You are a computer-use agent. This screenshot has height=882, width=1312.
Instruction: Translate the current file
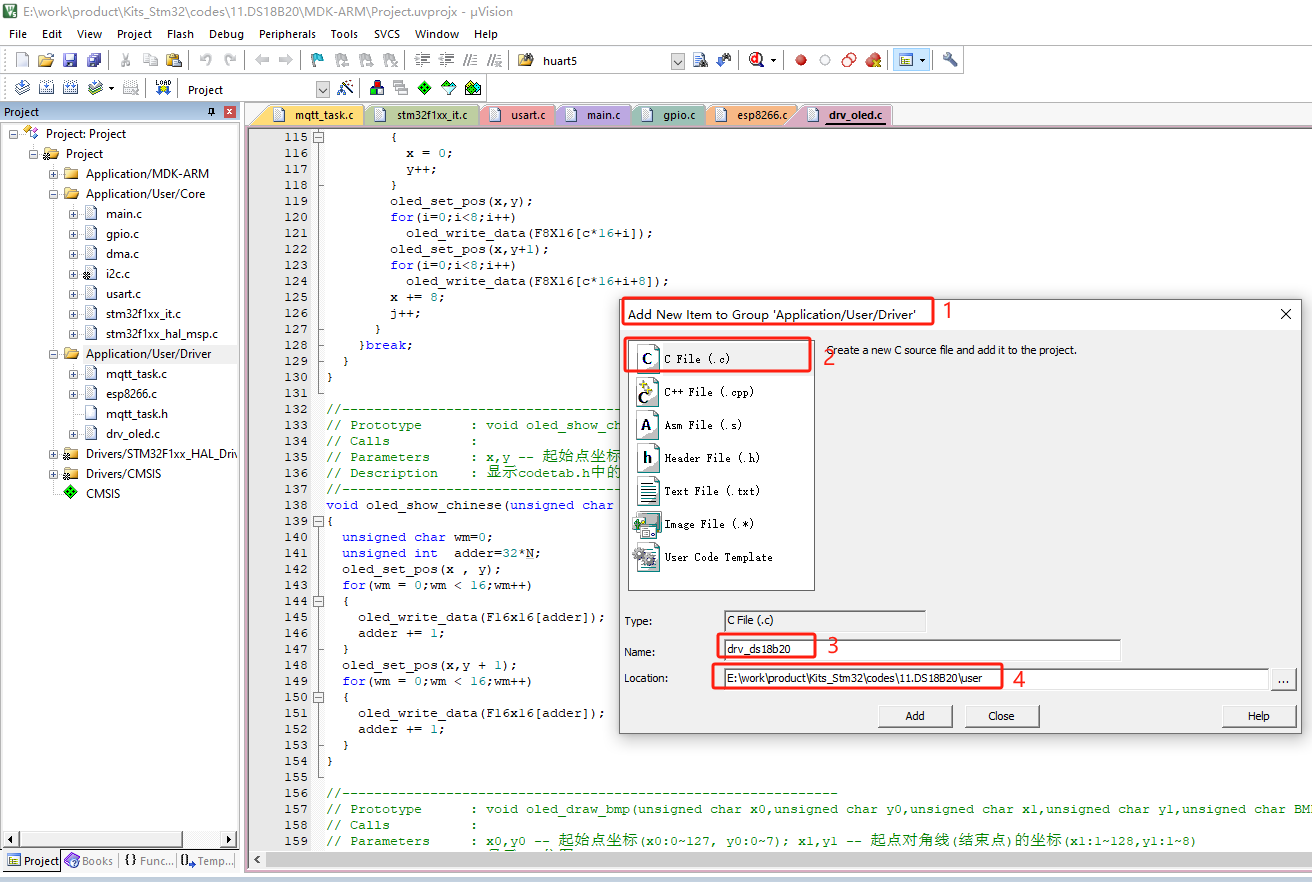pyautogui.click(x=22, y=88)
